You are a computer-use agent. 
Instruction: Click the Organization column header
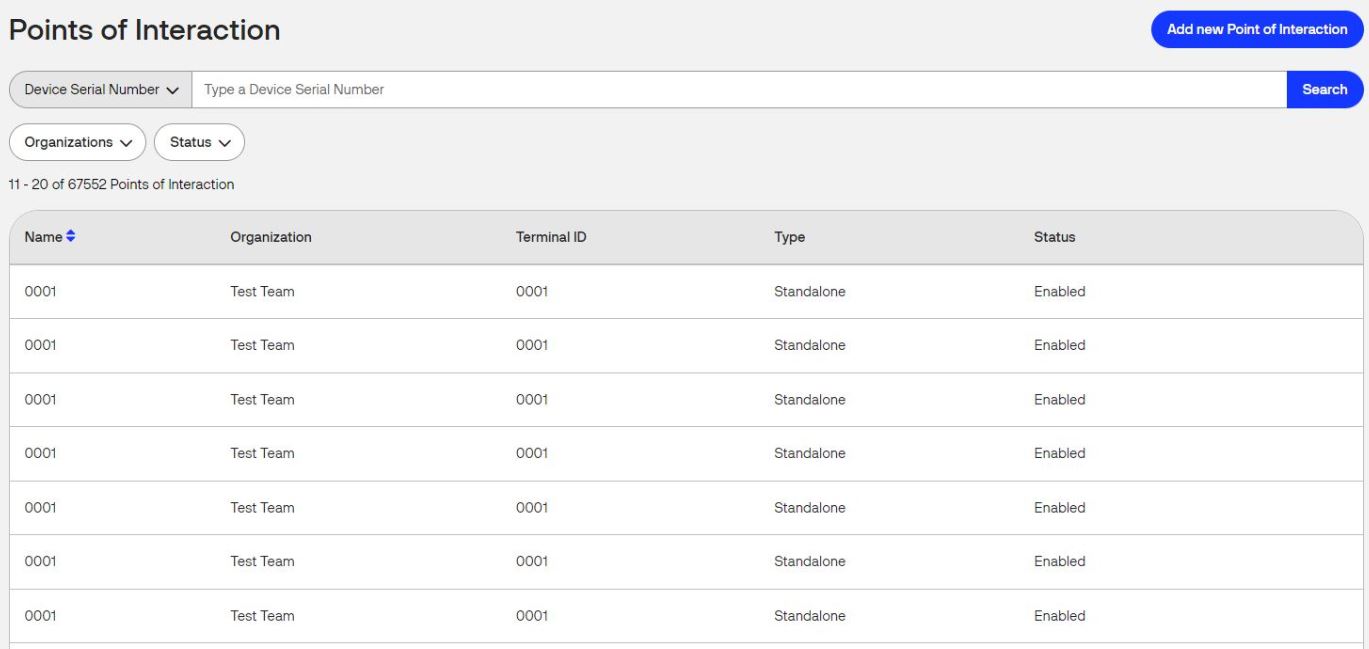(271, 237)
